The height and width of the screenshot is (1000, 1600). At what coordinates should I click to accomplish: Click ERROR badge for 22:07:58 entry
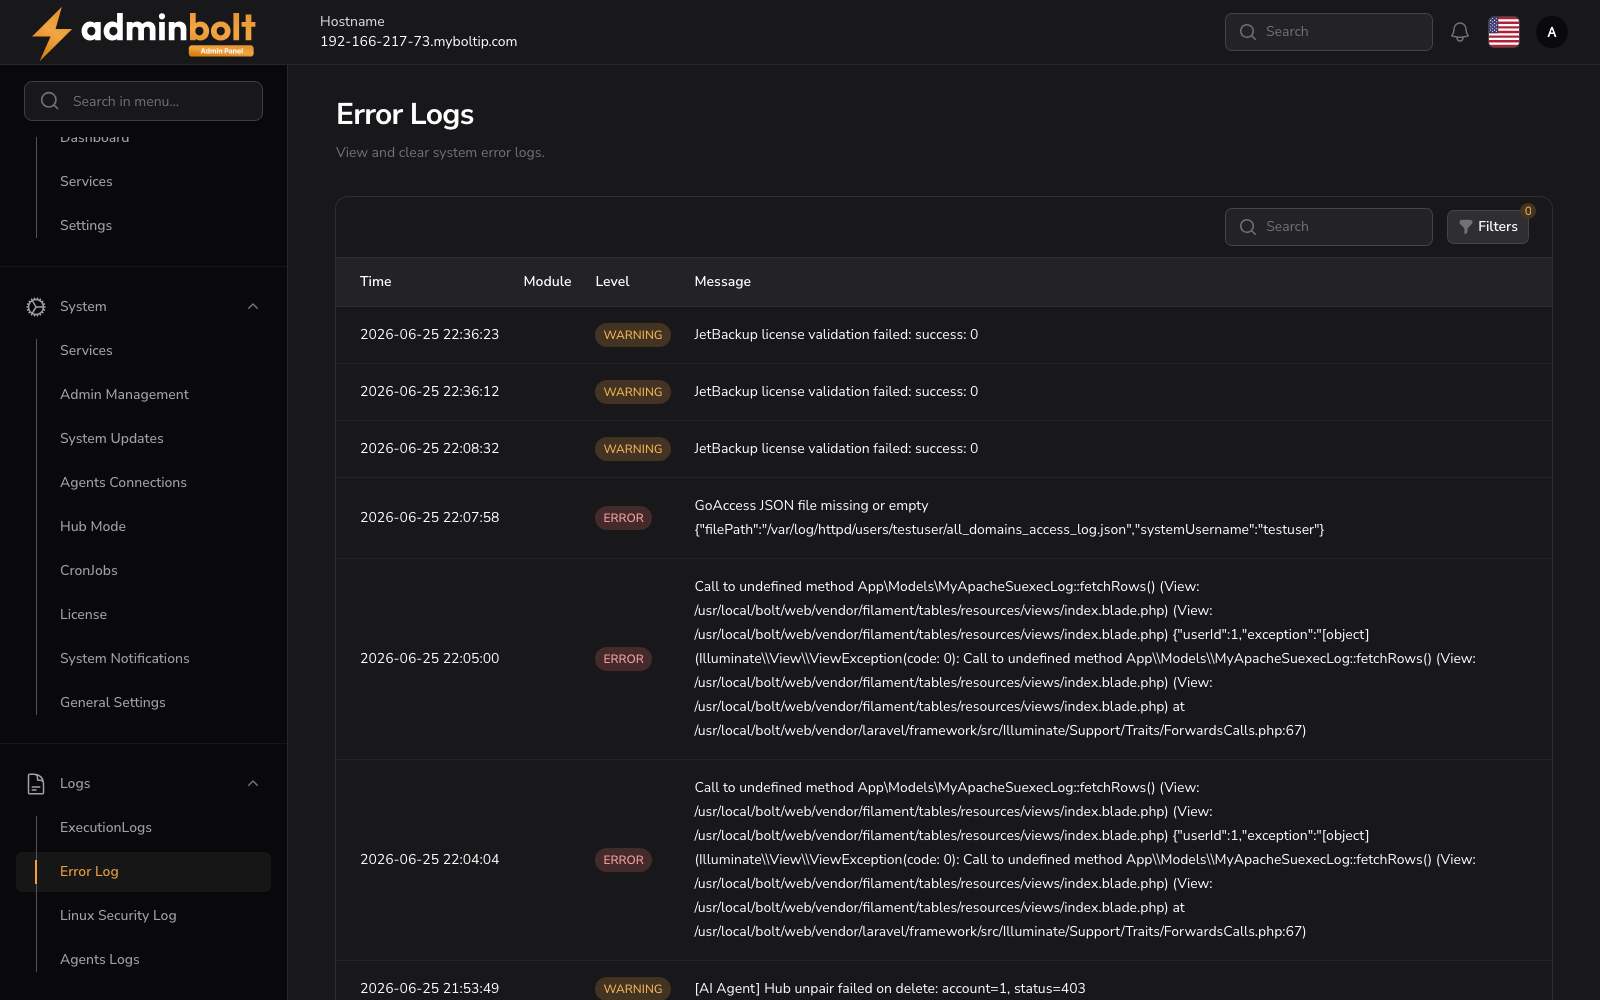(x=623, y=518)
